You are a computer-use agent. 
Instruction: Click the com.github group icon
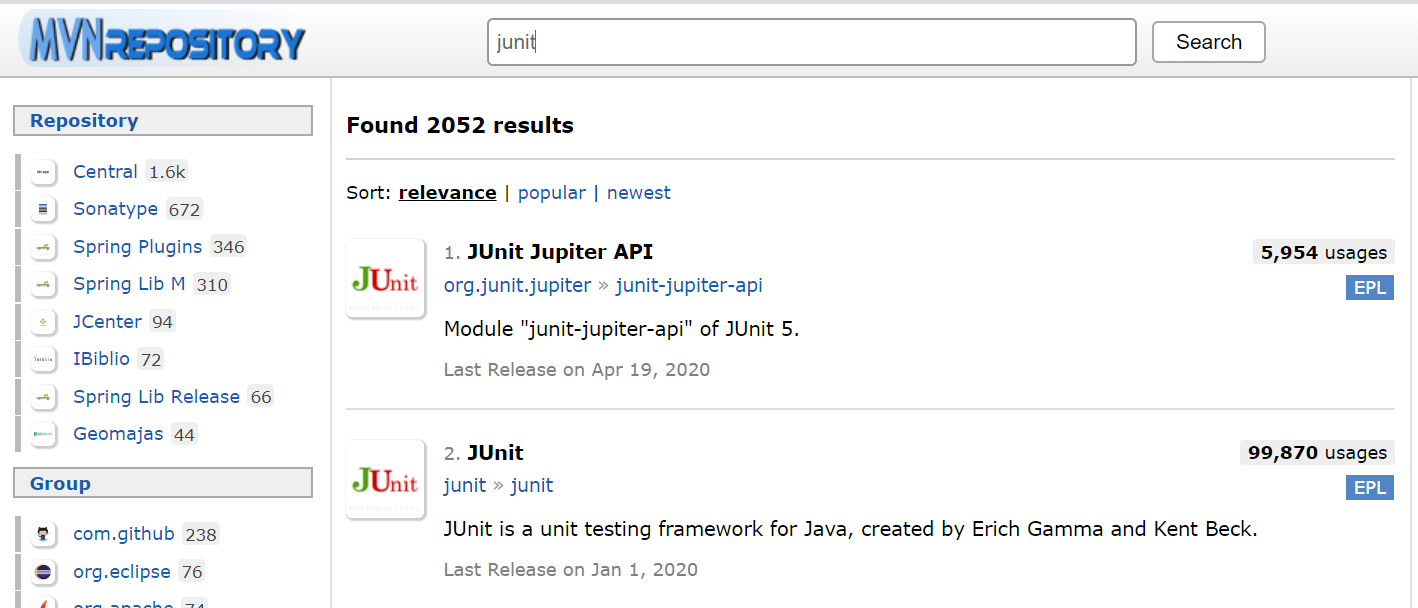[x=43, y=534]
